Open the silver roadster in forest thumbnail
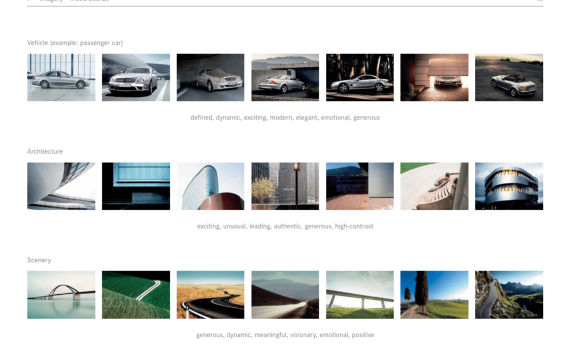 (x=360, y=77)
